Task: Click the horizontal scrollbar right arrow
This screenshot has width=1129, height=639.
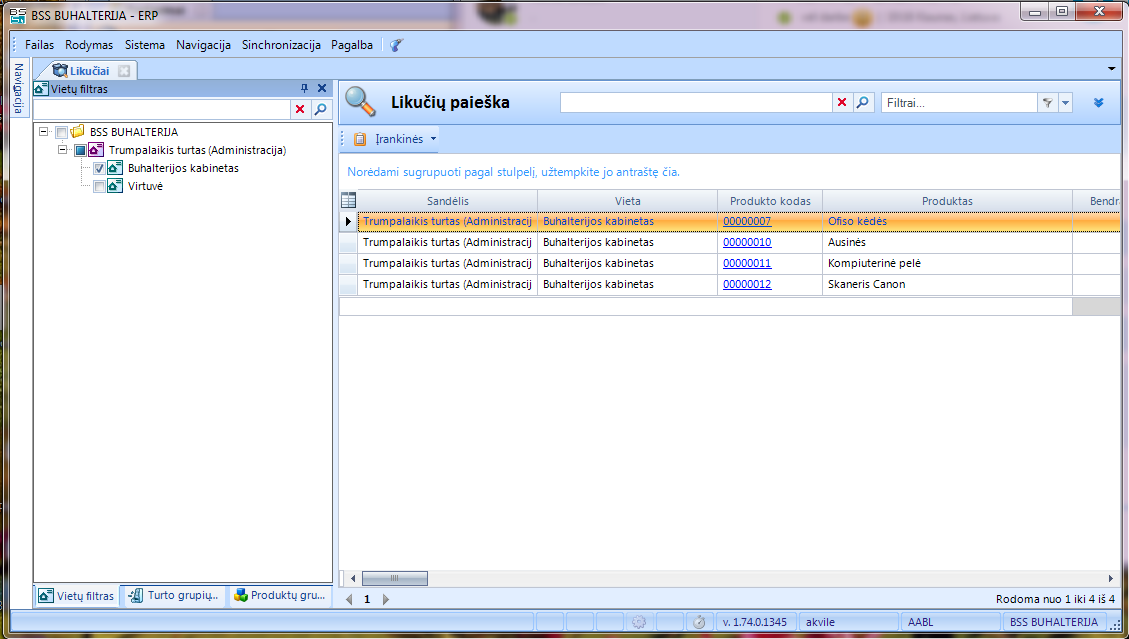Action: [x=1111, y=578]
